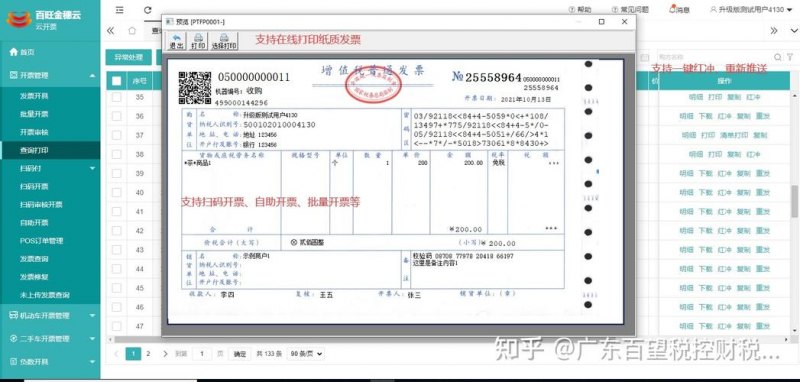Open the 90条/页 page size dropdown
800x382 pixels.
click(306, 353)
